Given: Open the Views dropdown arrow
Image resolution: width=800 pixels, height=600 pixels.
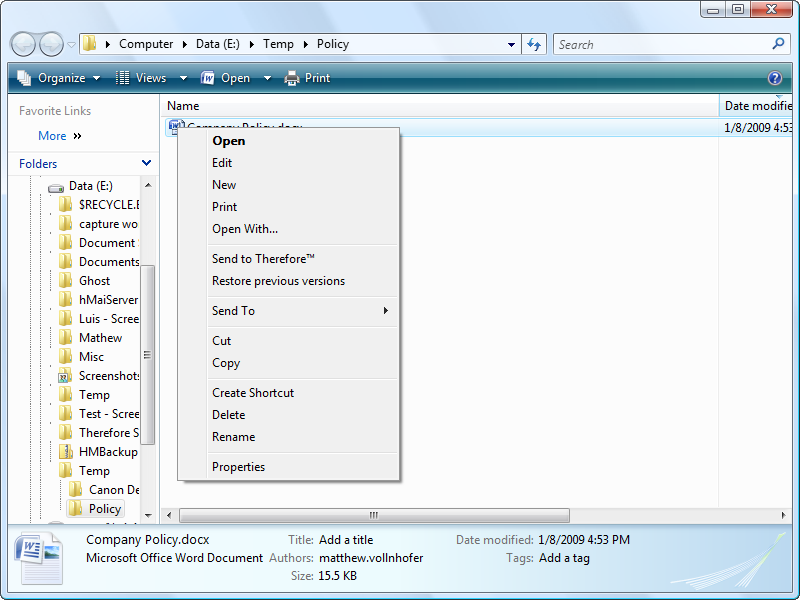Looking at the screenshot, I should point(183,77).
